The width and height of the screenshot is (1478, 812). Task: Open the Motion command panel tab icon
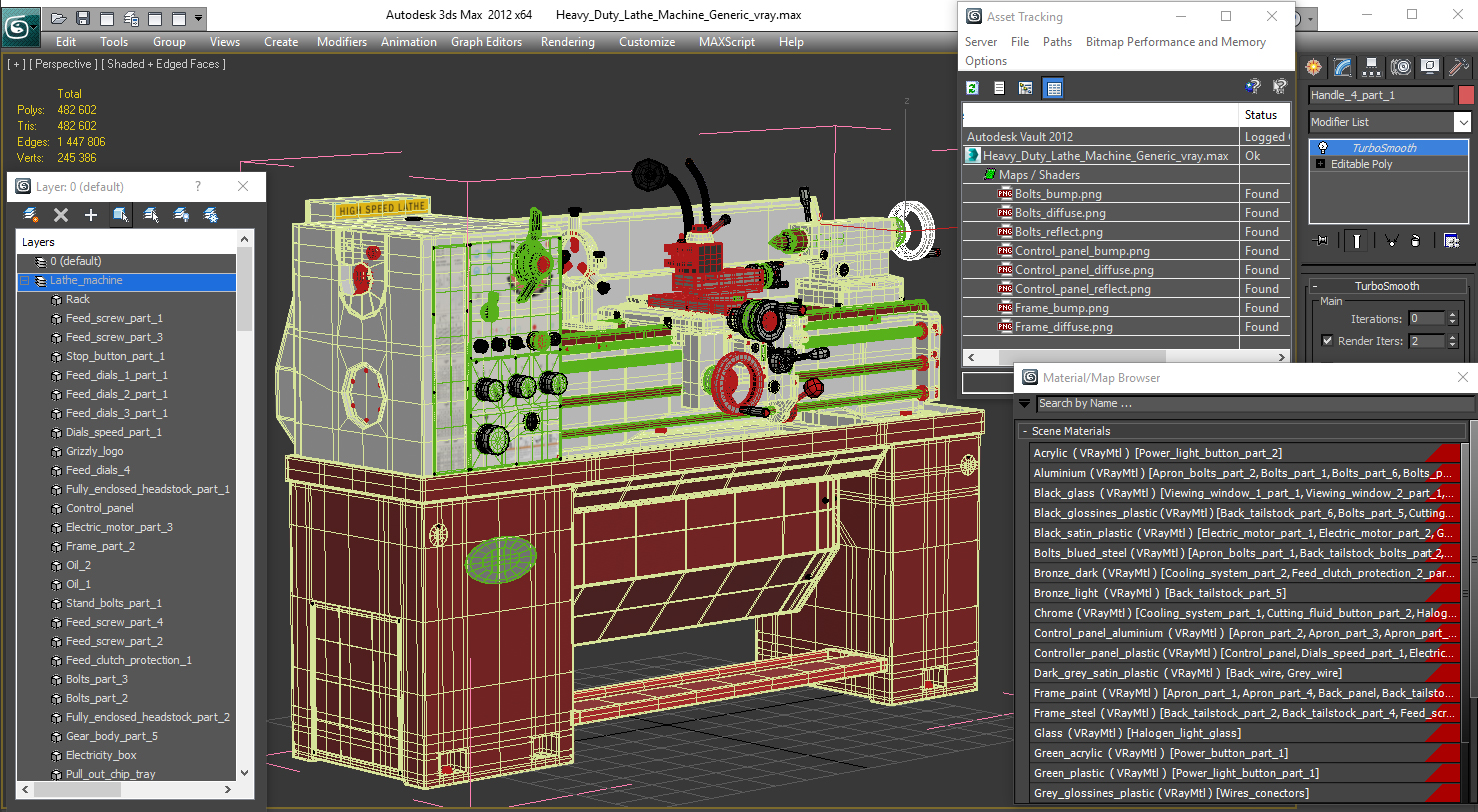point(1401,67)
